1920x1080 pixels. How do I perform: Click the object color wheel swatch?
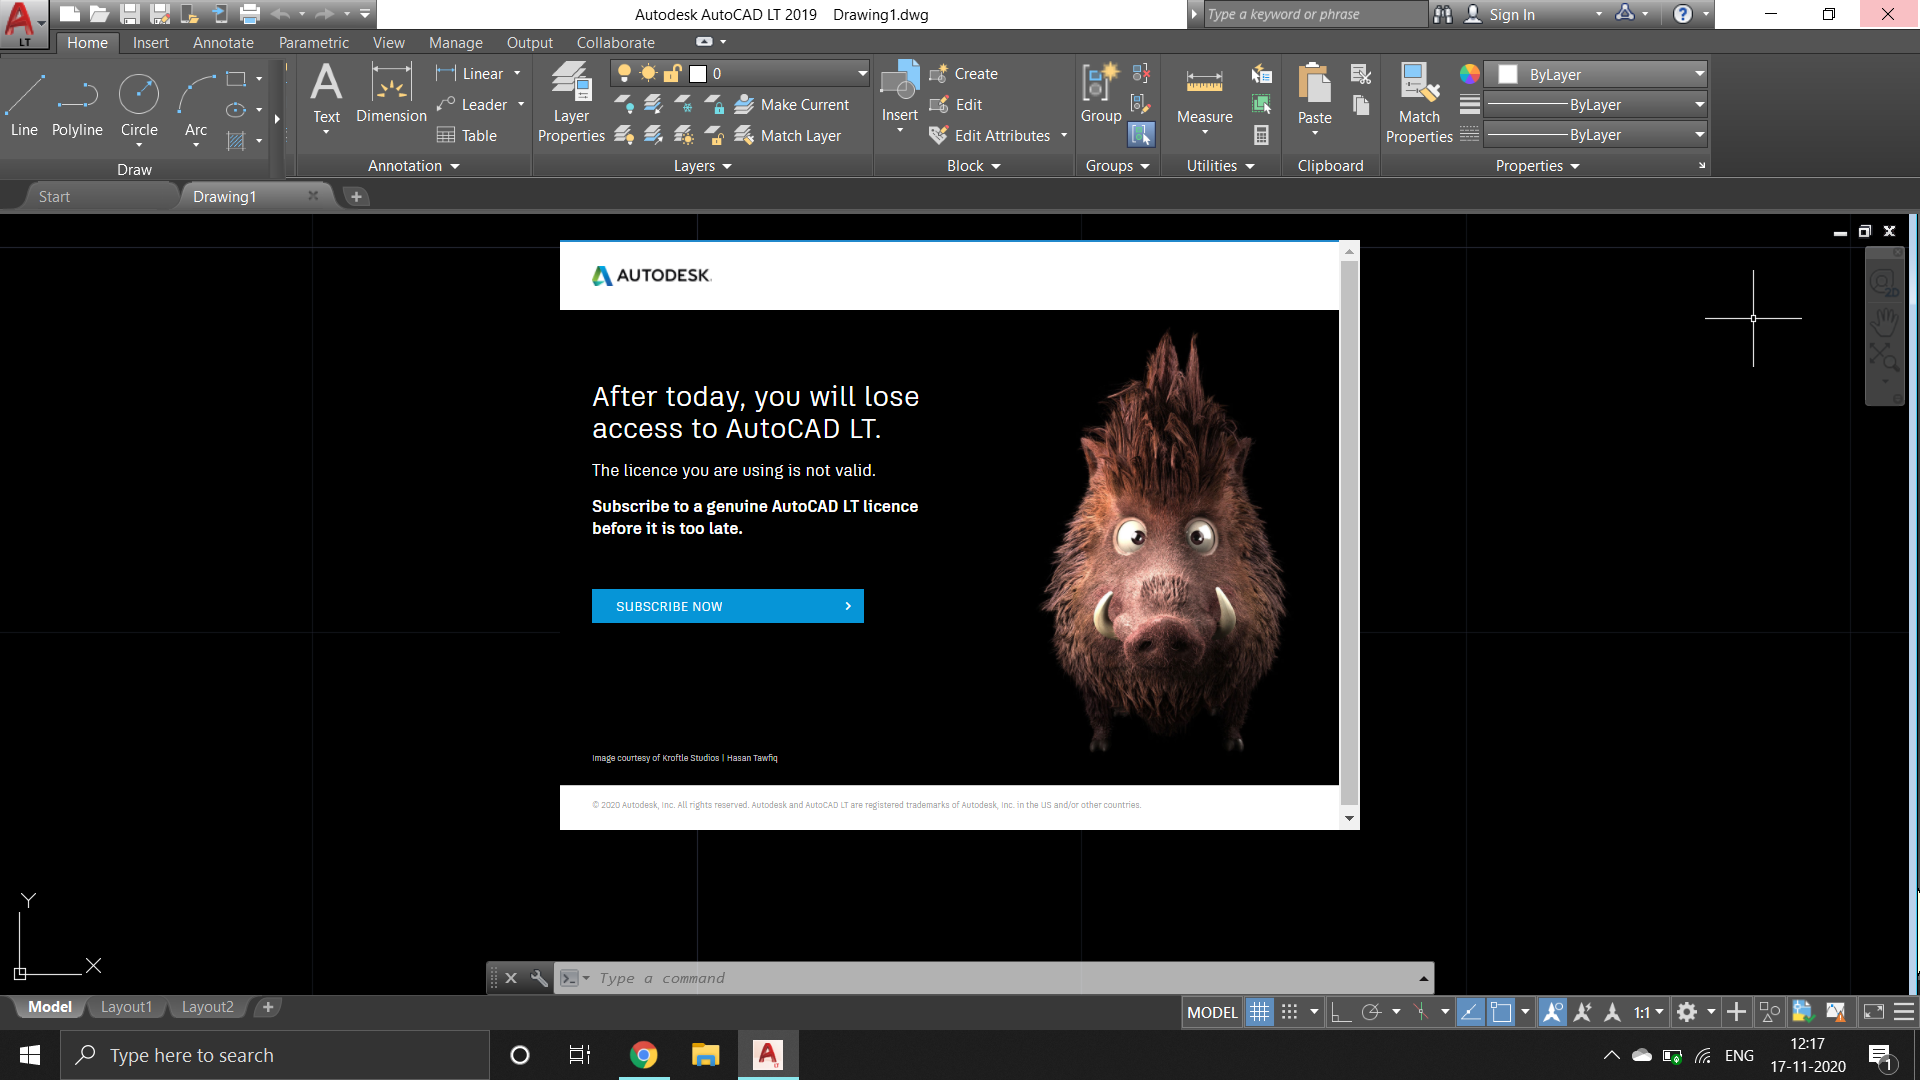[x=1469, y=74]
